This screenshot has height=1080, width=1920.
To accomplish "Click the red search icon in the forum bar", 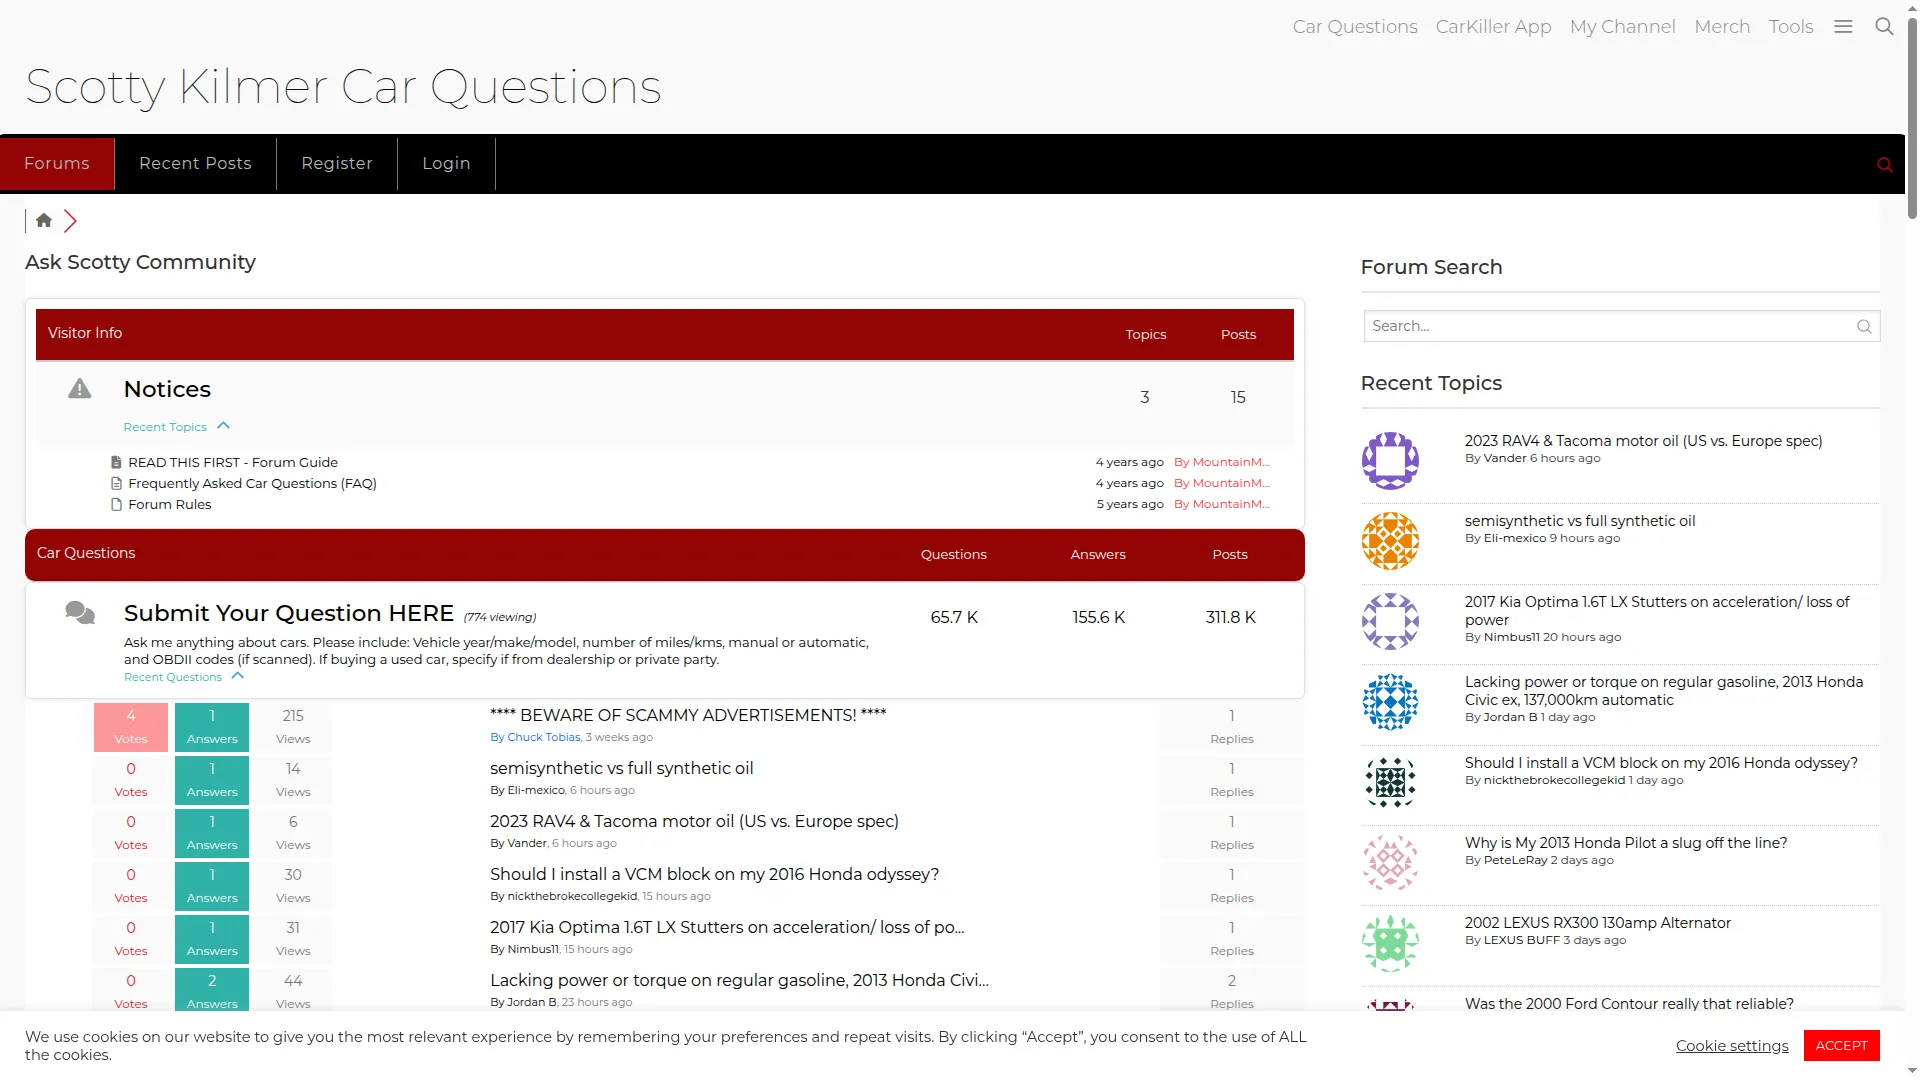I will pos(1885,165).
